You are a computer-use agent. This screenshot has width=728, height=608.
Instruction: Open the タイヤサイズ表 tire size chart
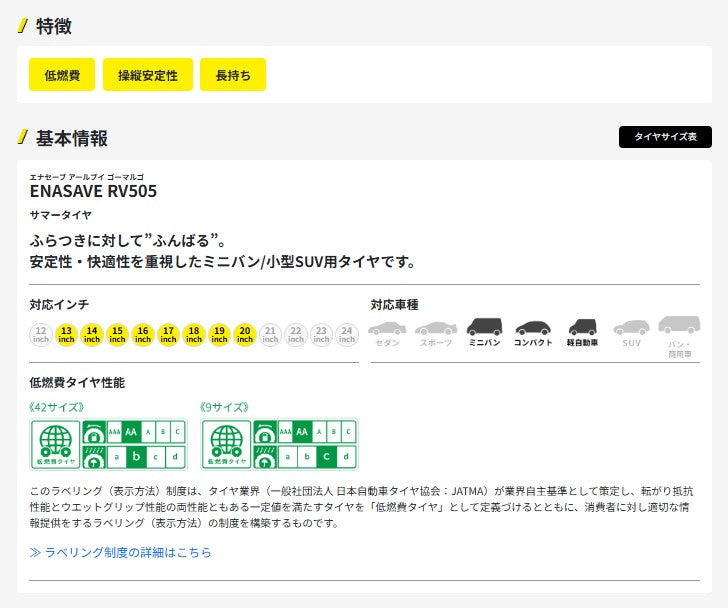(665, 137)
